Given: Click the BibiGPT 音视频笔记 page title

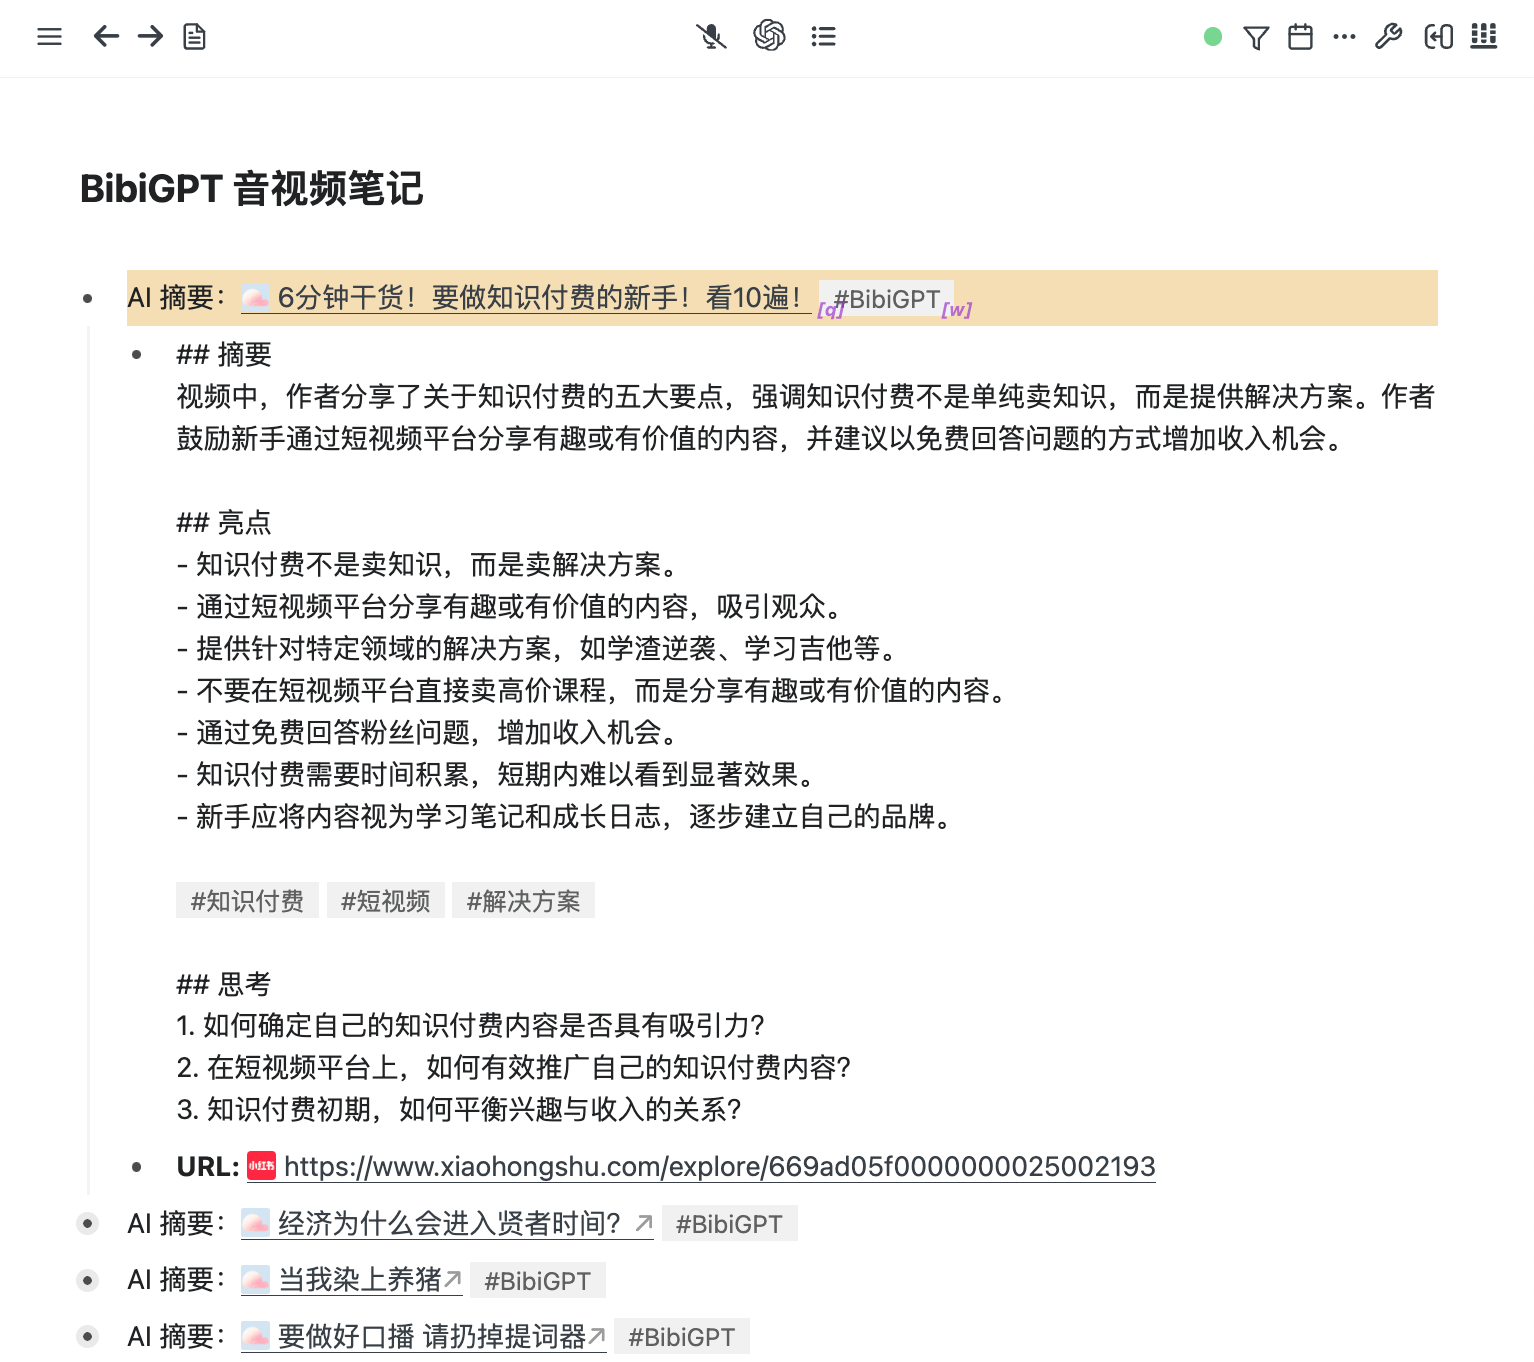Looking at the screenshot, I should 251,189.
